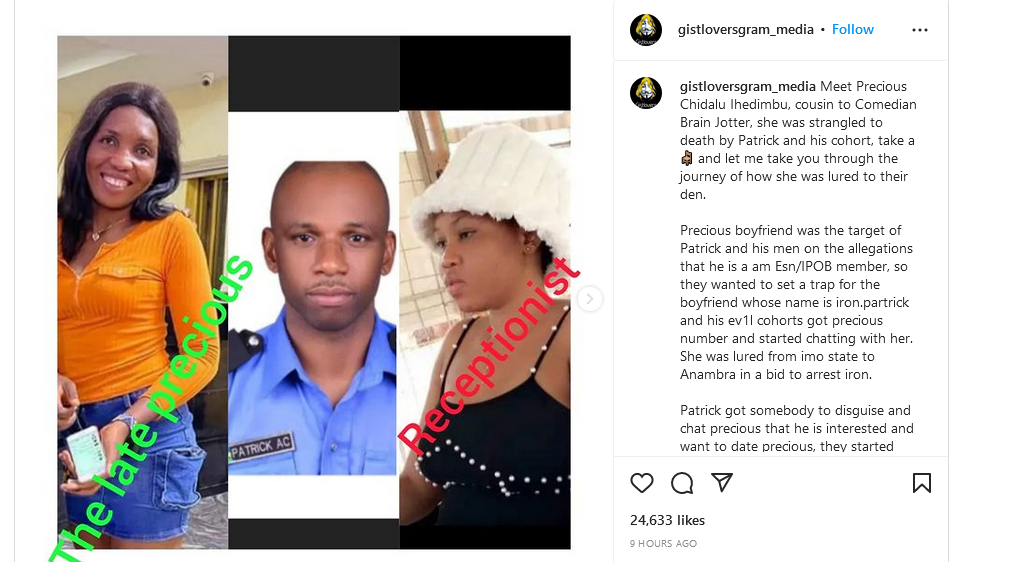
Task: Click the caption's profile avatar
Action: pos(646,93)
